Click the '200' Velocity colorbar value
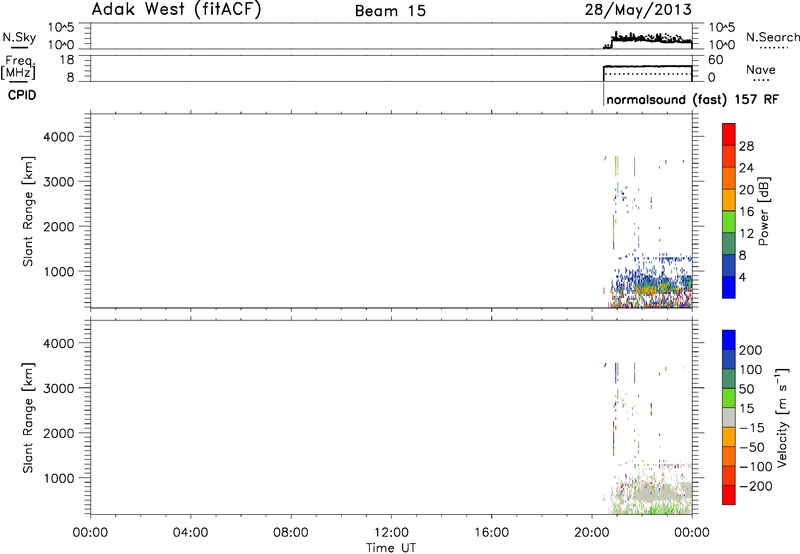The height and width of the screenshot is (554, 800). click(x=751, y=350)
